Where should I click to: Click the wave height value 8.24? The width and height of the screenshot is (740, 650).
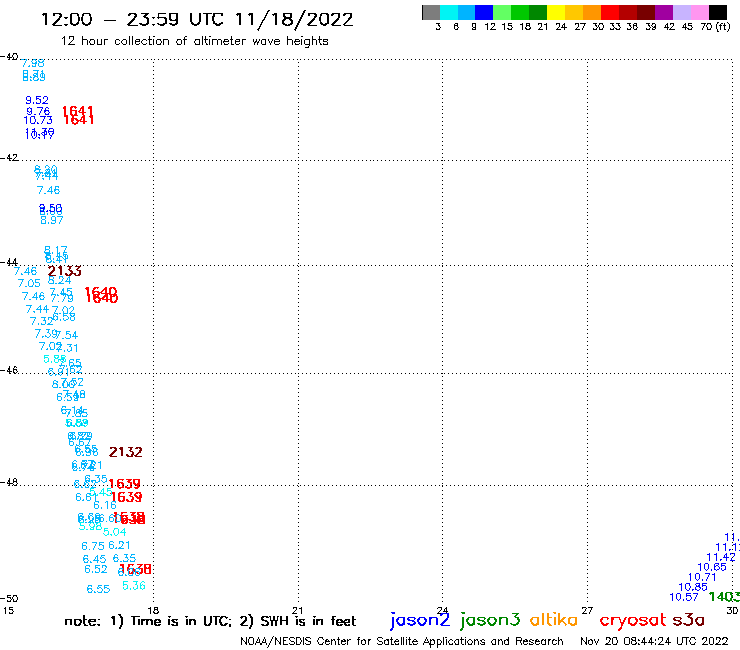point(59,280)
